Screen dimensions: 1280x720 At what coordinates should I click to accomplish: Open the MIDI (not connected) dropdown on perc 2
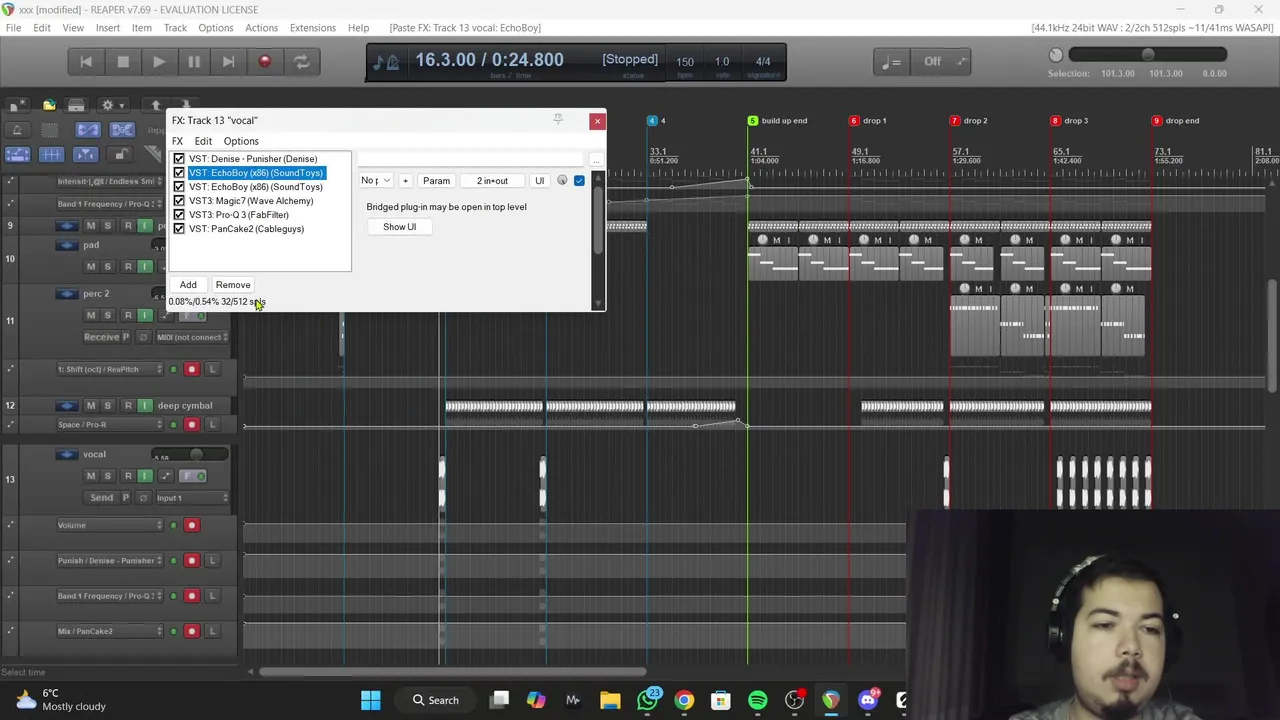(x=192, y=337)
